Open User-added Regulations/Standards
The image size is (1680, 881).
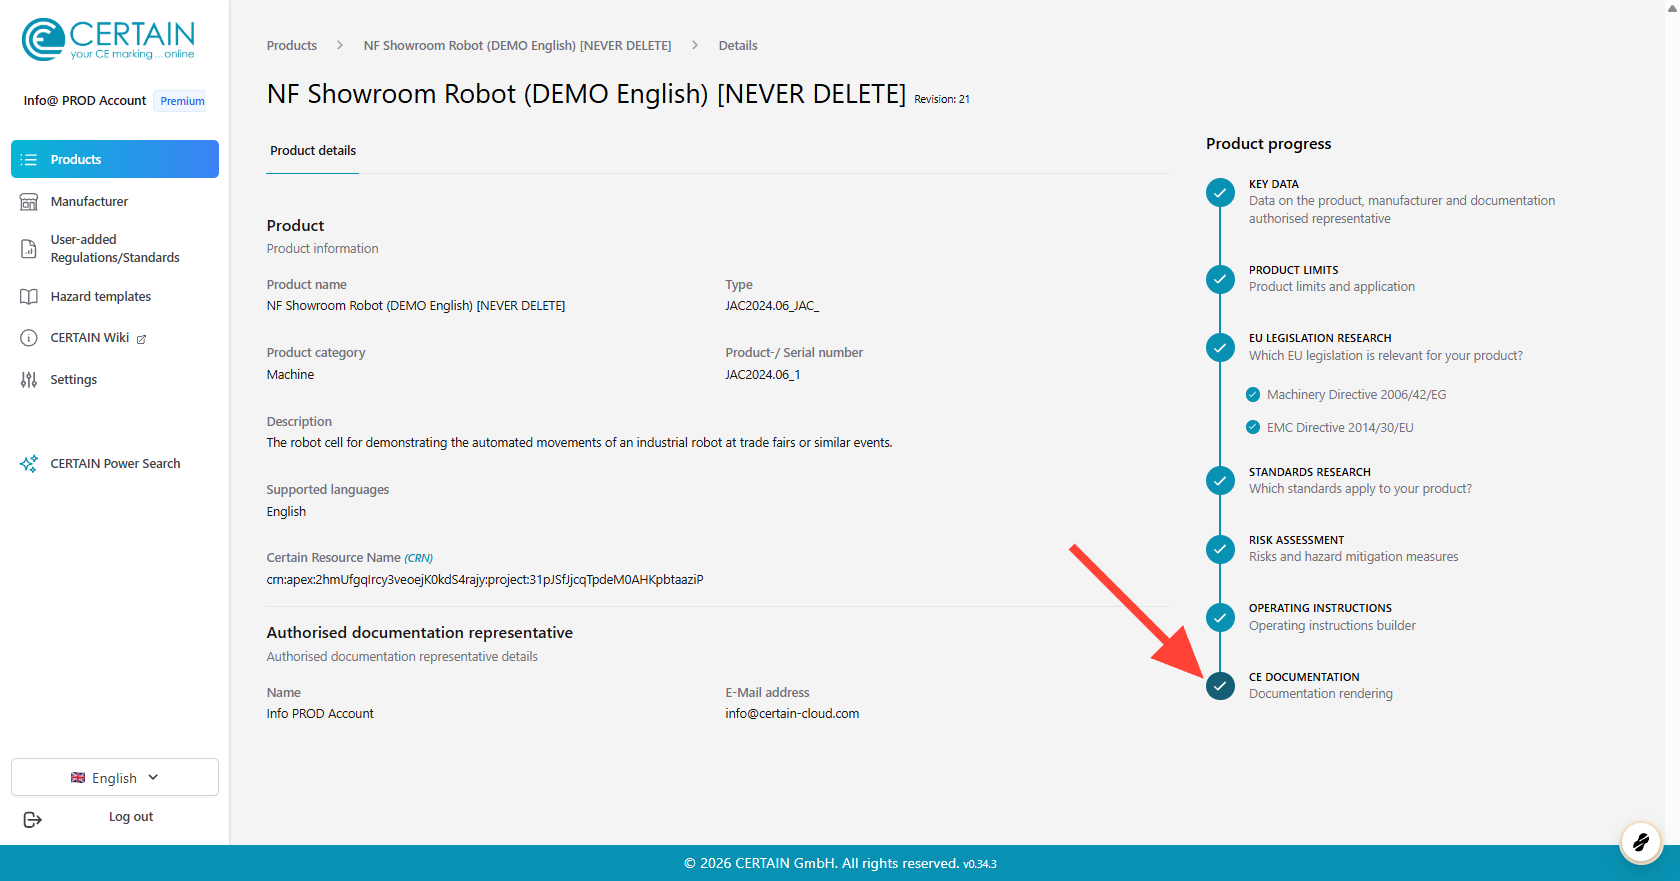pos(115,248)
